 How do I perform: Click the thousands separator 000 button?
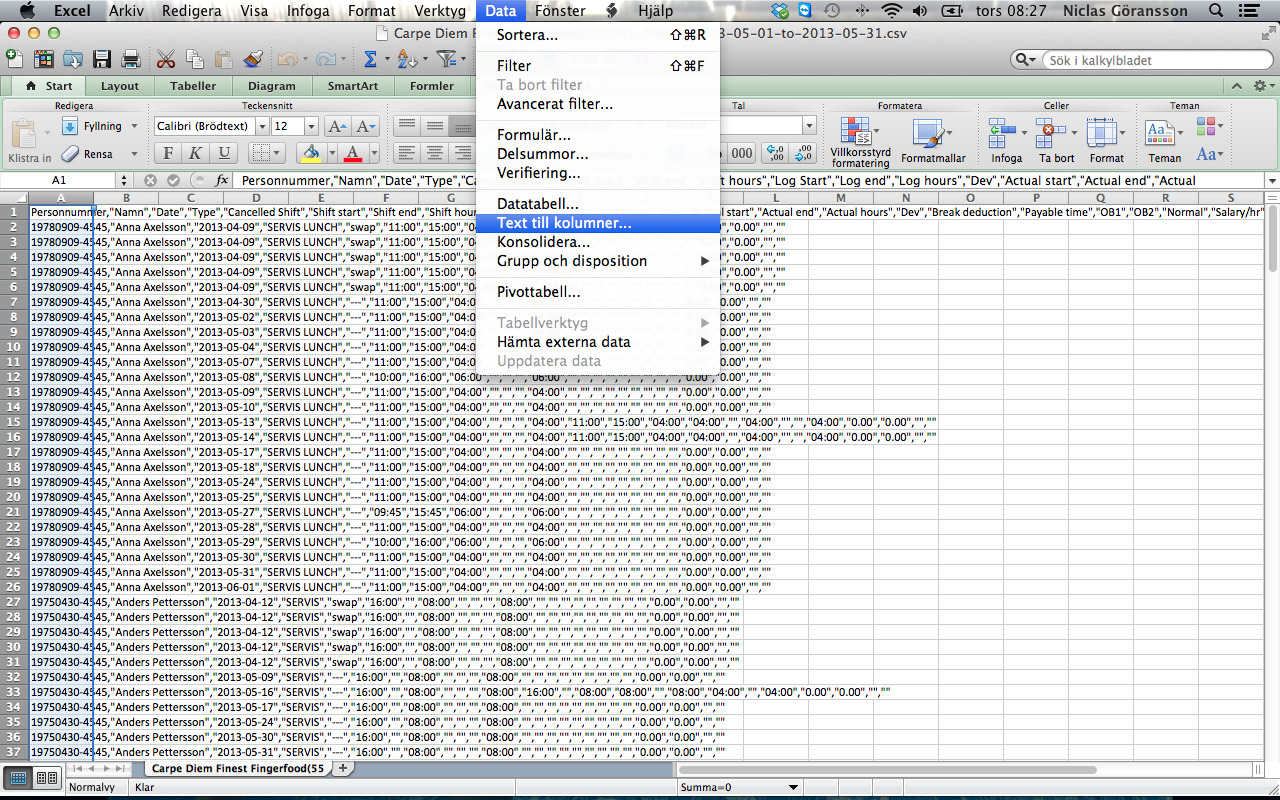pos(741,153)
